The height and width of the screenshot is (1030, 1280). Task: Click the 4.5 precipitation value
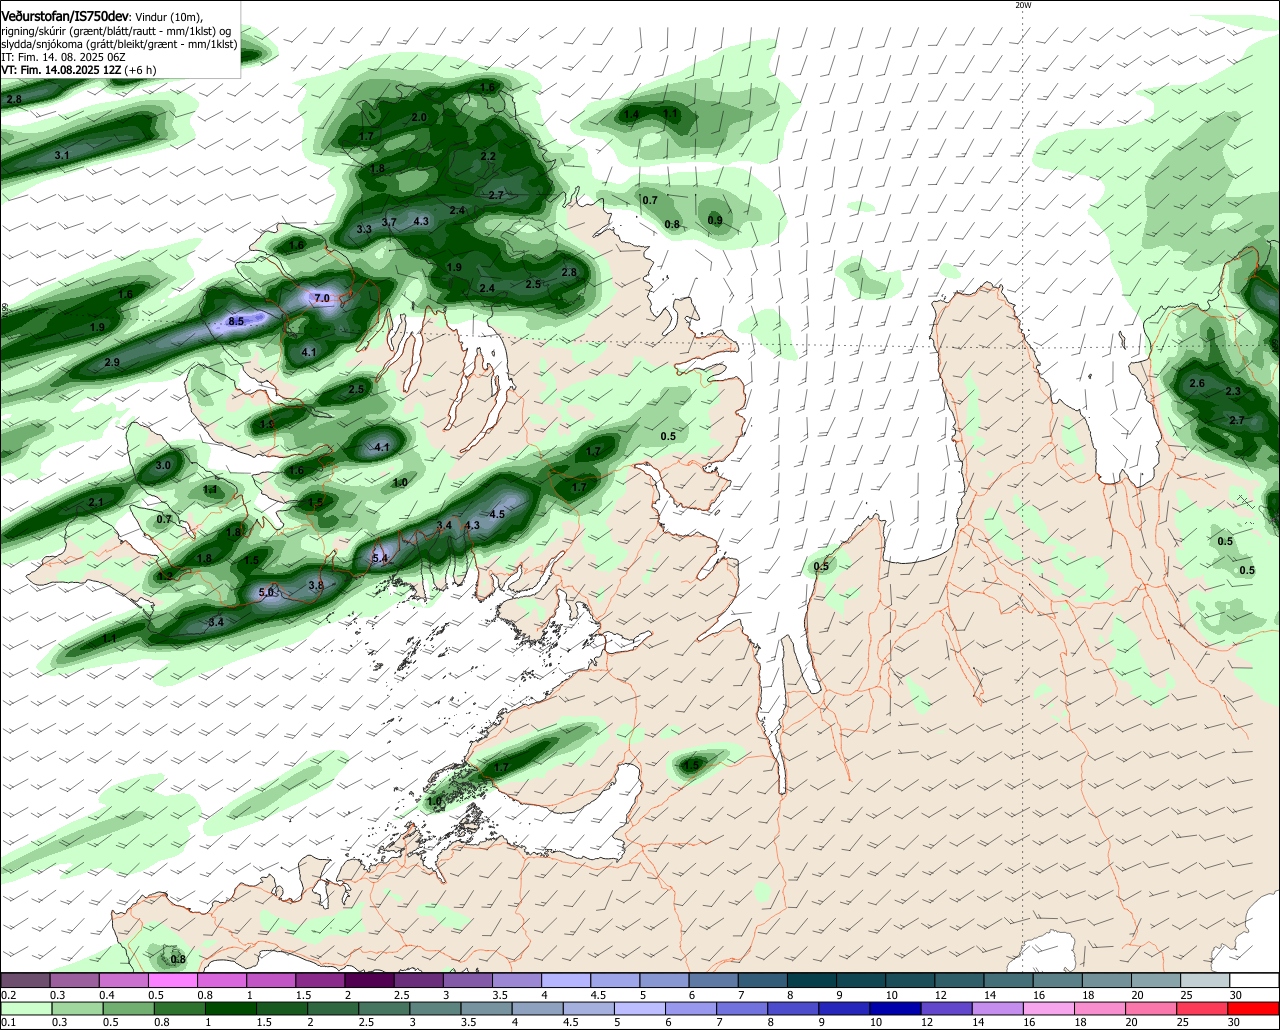click(497, 514)
